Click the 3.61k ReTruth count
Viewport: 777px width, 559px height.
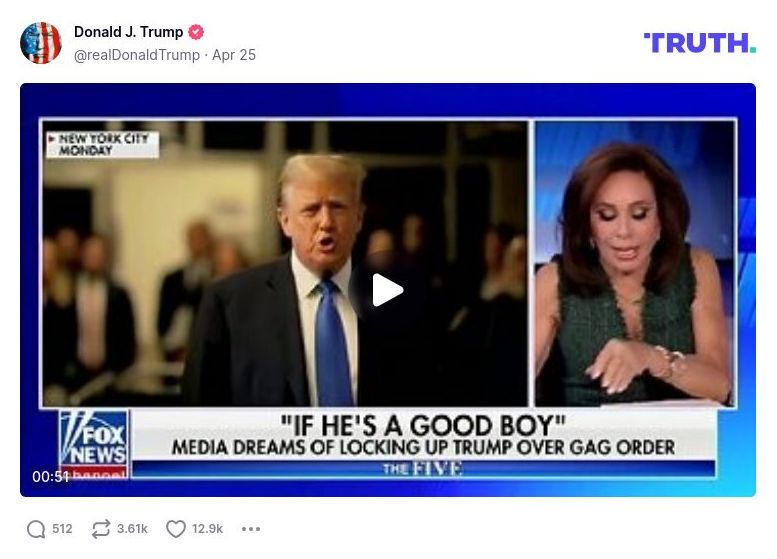click(x=132, y=529)
